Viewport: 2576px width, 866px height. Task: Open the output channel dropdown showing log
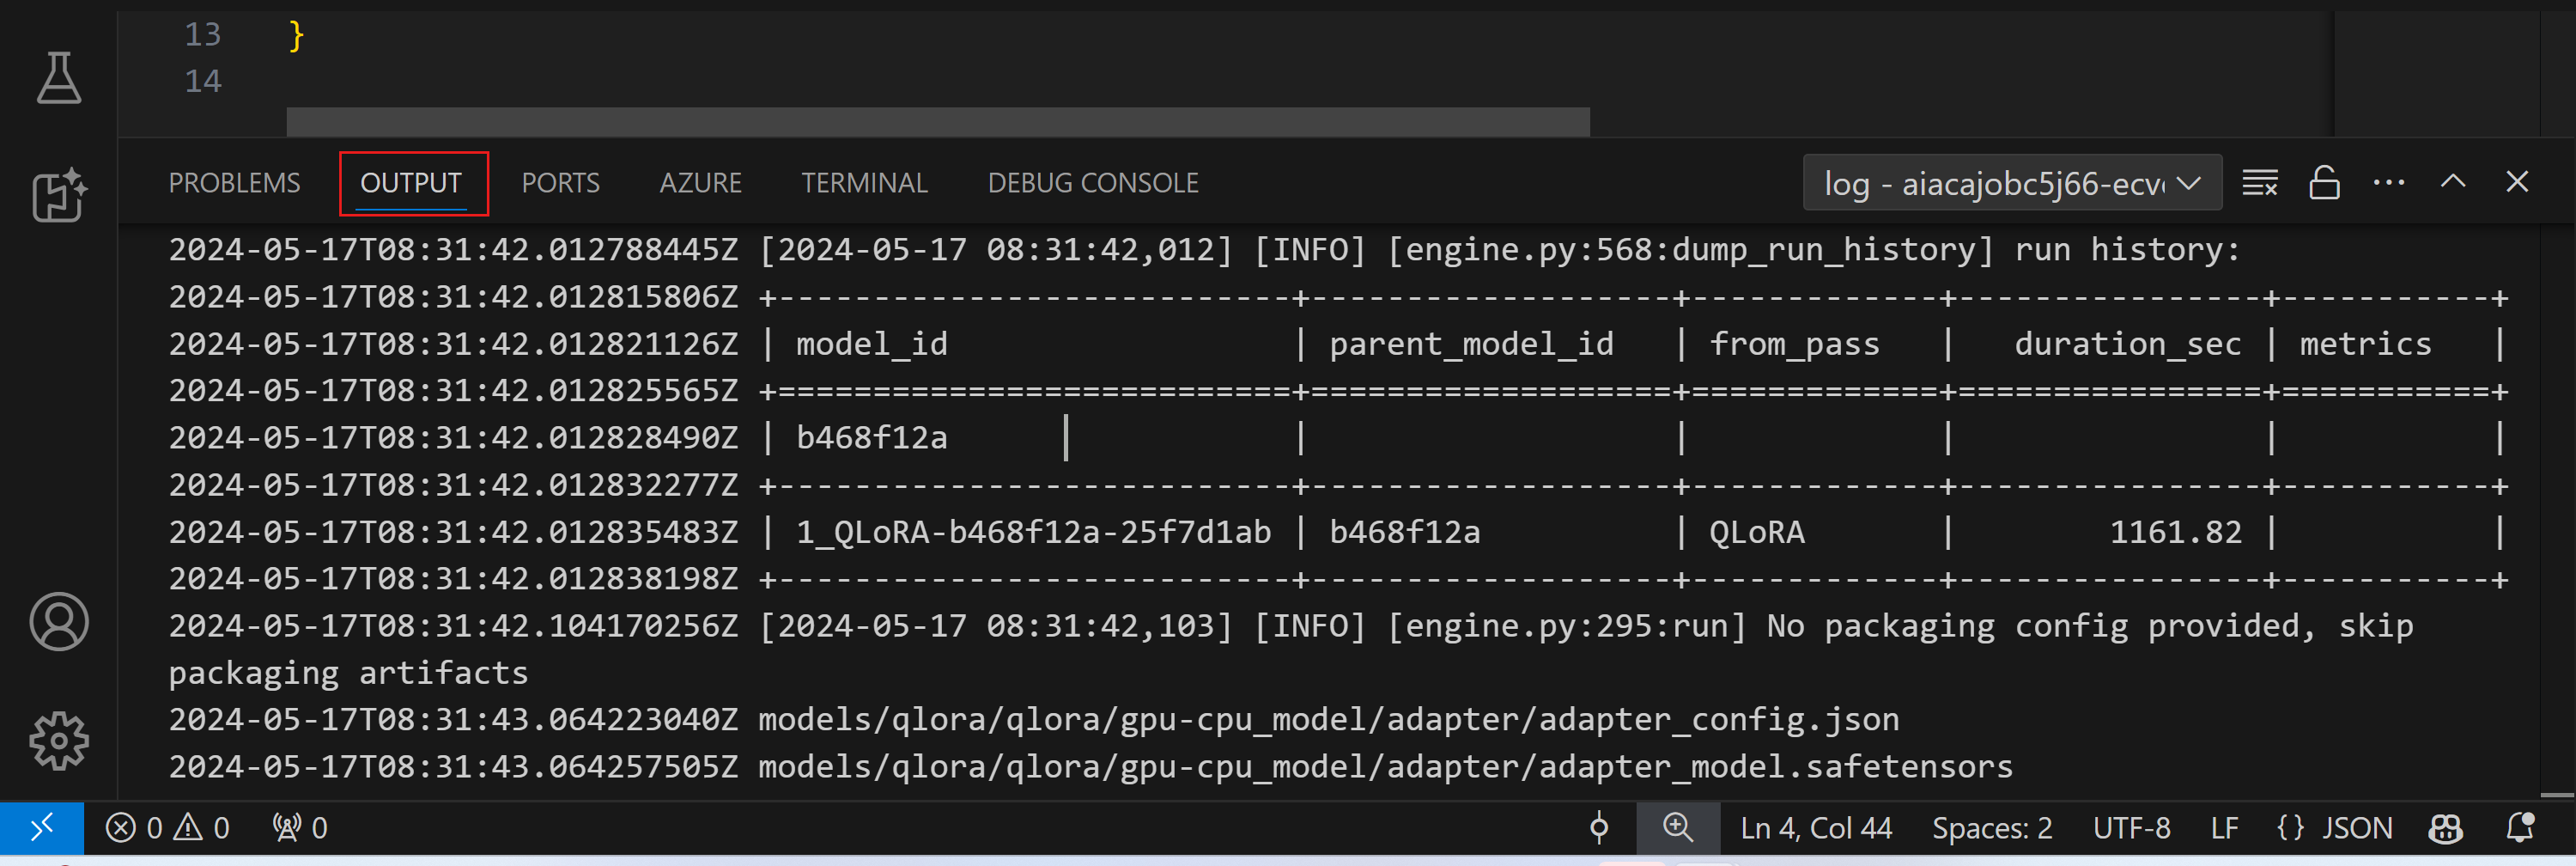[x=2012, y=182]
